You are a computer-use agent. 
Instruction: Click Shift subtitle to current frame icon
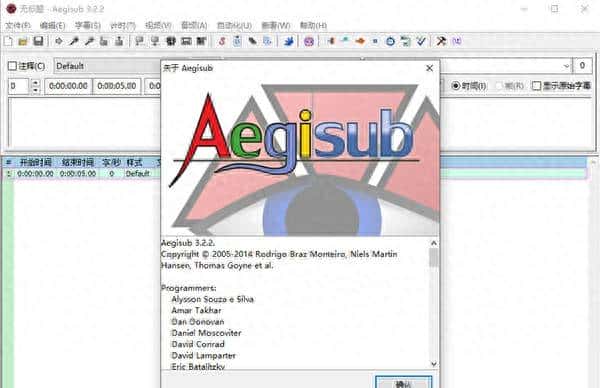[x=201, y=41]
